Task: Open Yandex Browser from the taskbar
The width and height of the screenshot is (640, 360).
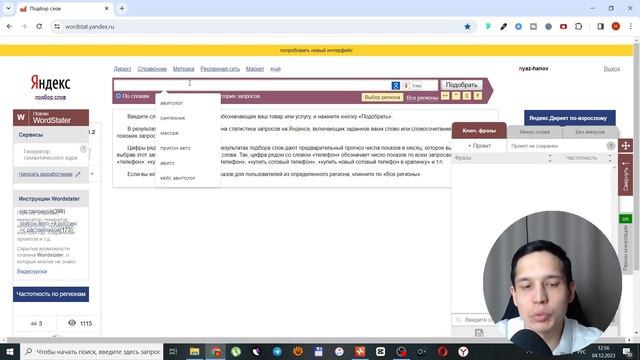Action: (x=463, y=351)
